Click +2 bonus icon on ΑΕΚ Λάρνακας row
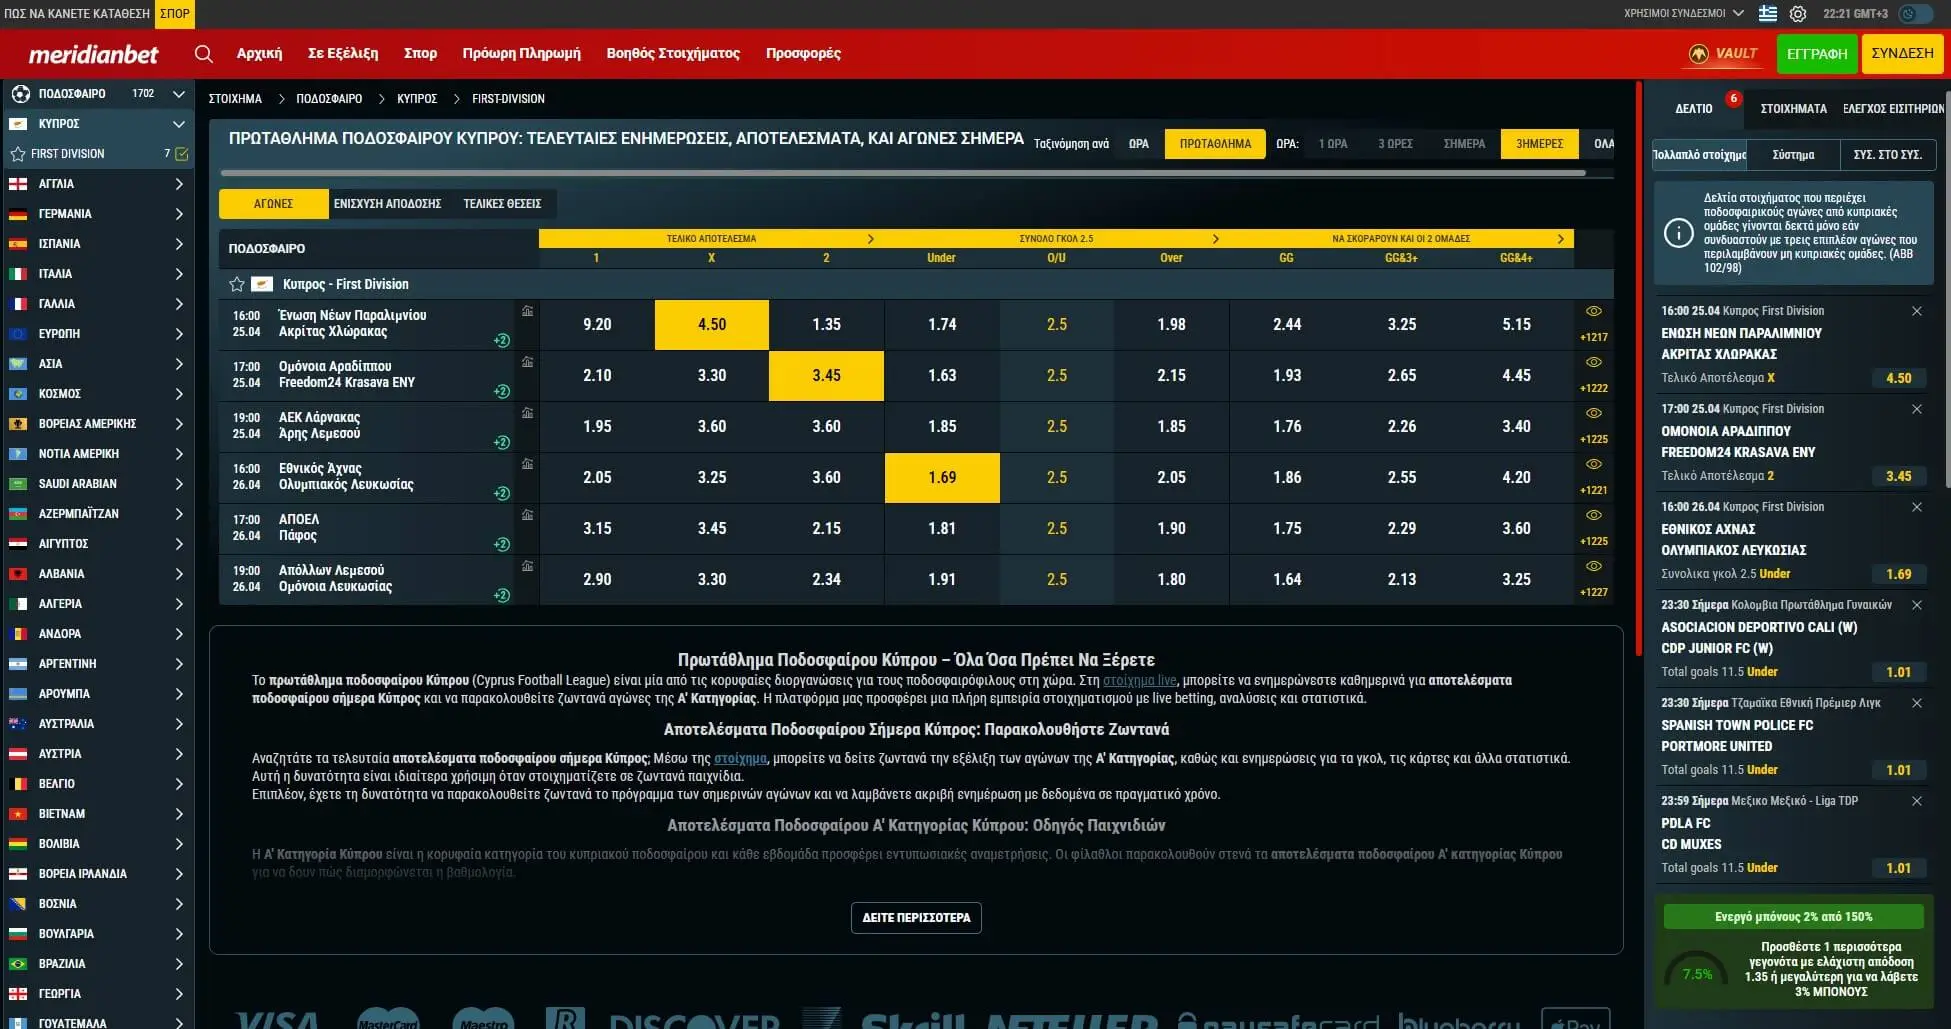This screenshot has width=1951, height=1029. pos(502,442)
